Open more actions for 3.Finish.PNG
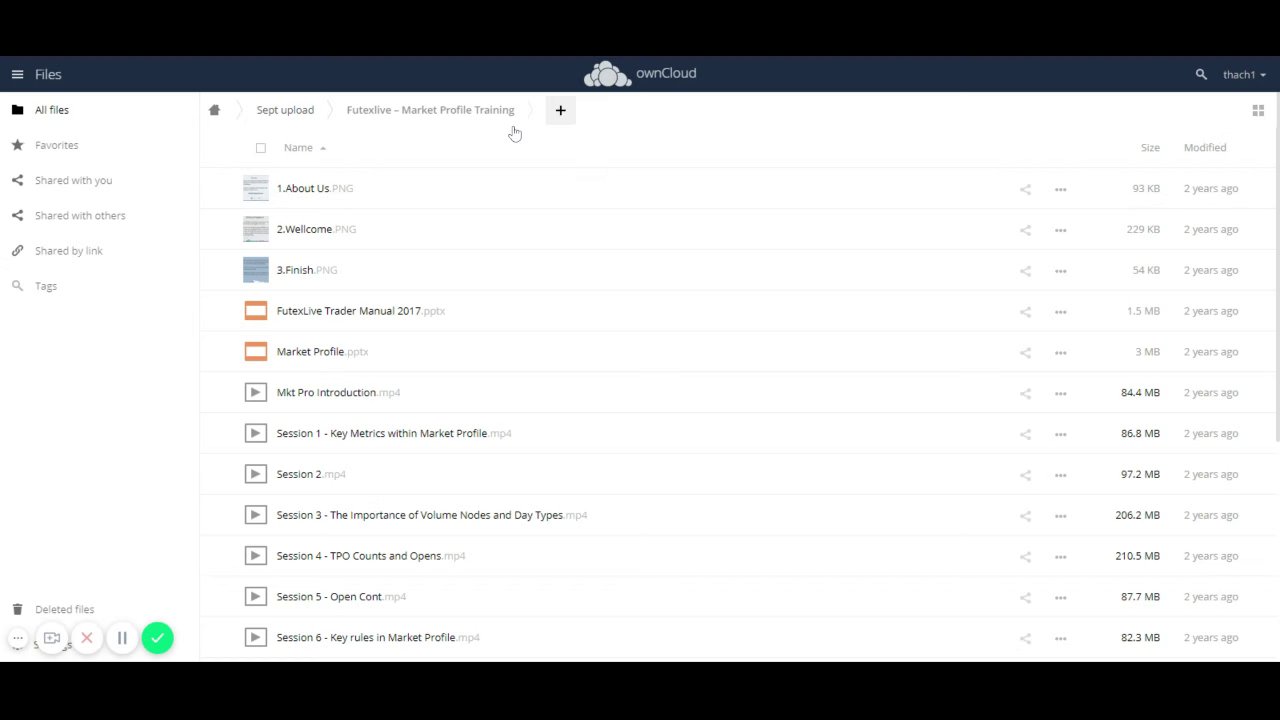Image resolution: width=1280 pixels, height=720 pixels. (x=1060, y=271)
